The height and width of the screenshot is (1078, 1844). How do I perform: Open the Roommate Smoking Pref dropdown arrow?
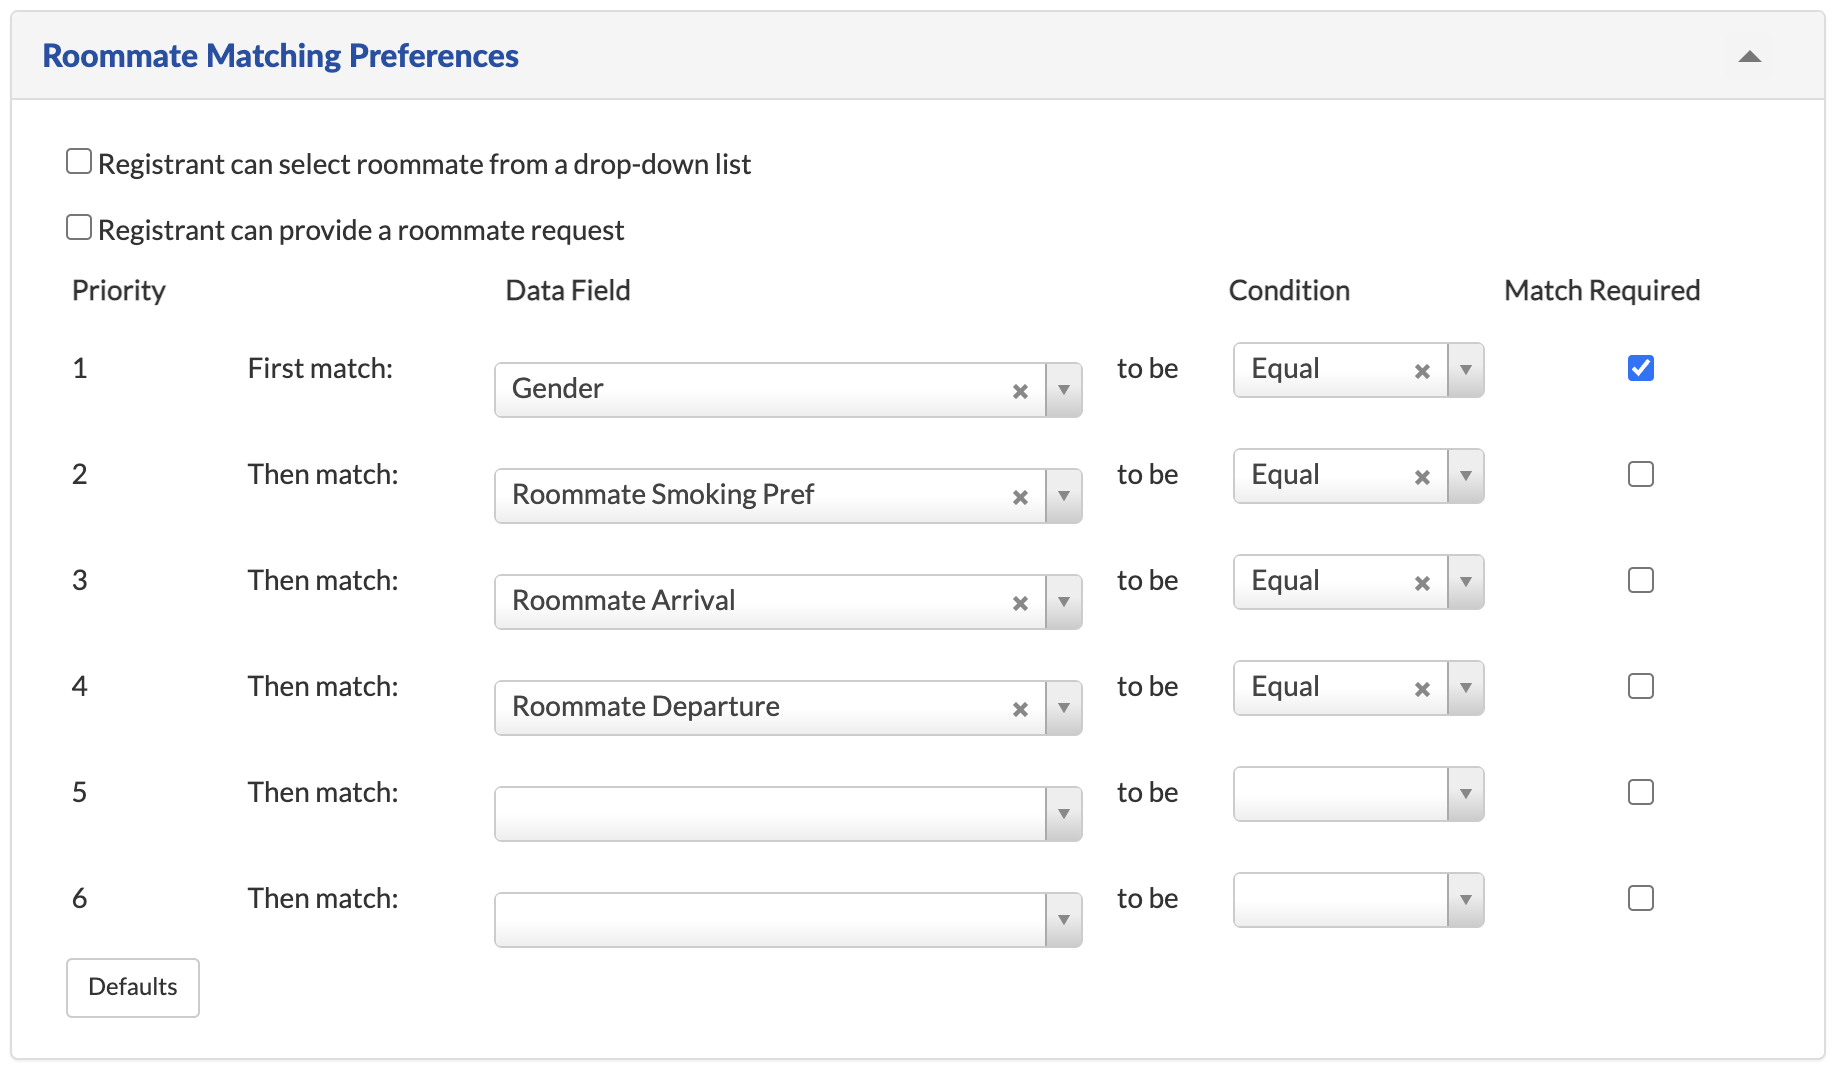(1064, 496)
